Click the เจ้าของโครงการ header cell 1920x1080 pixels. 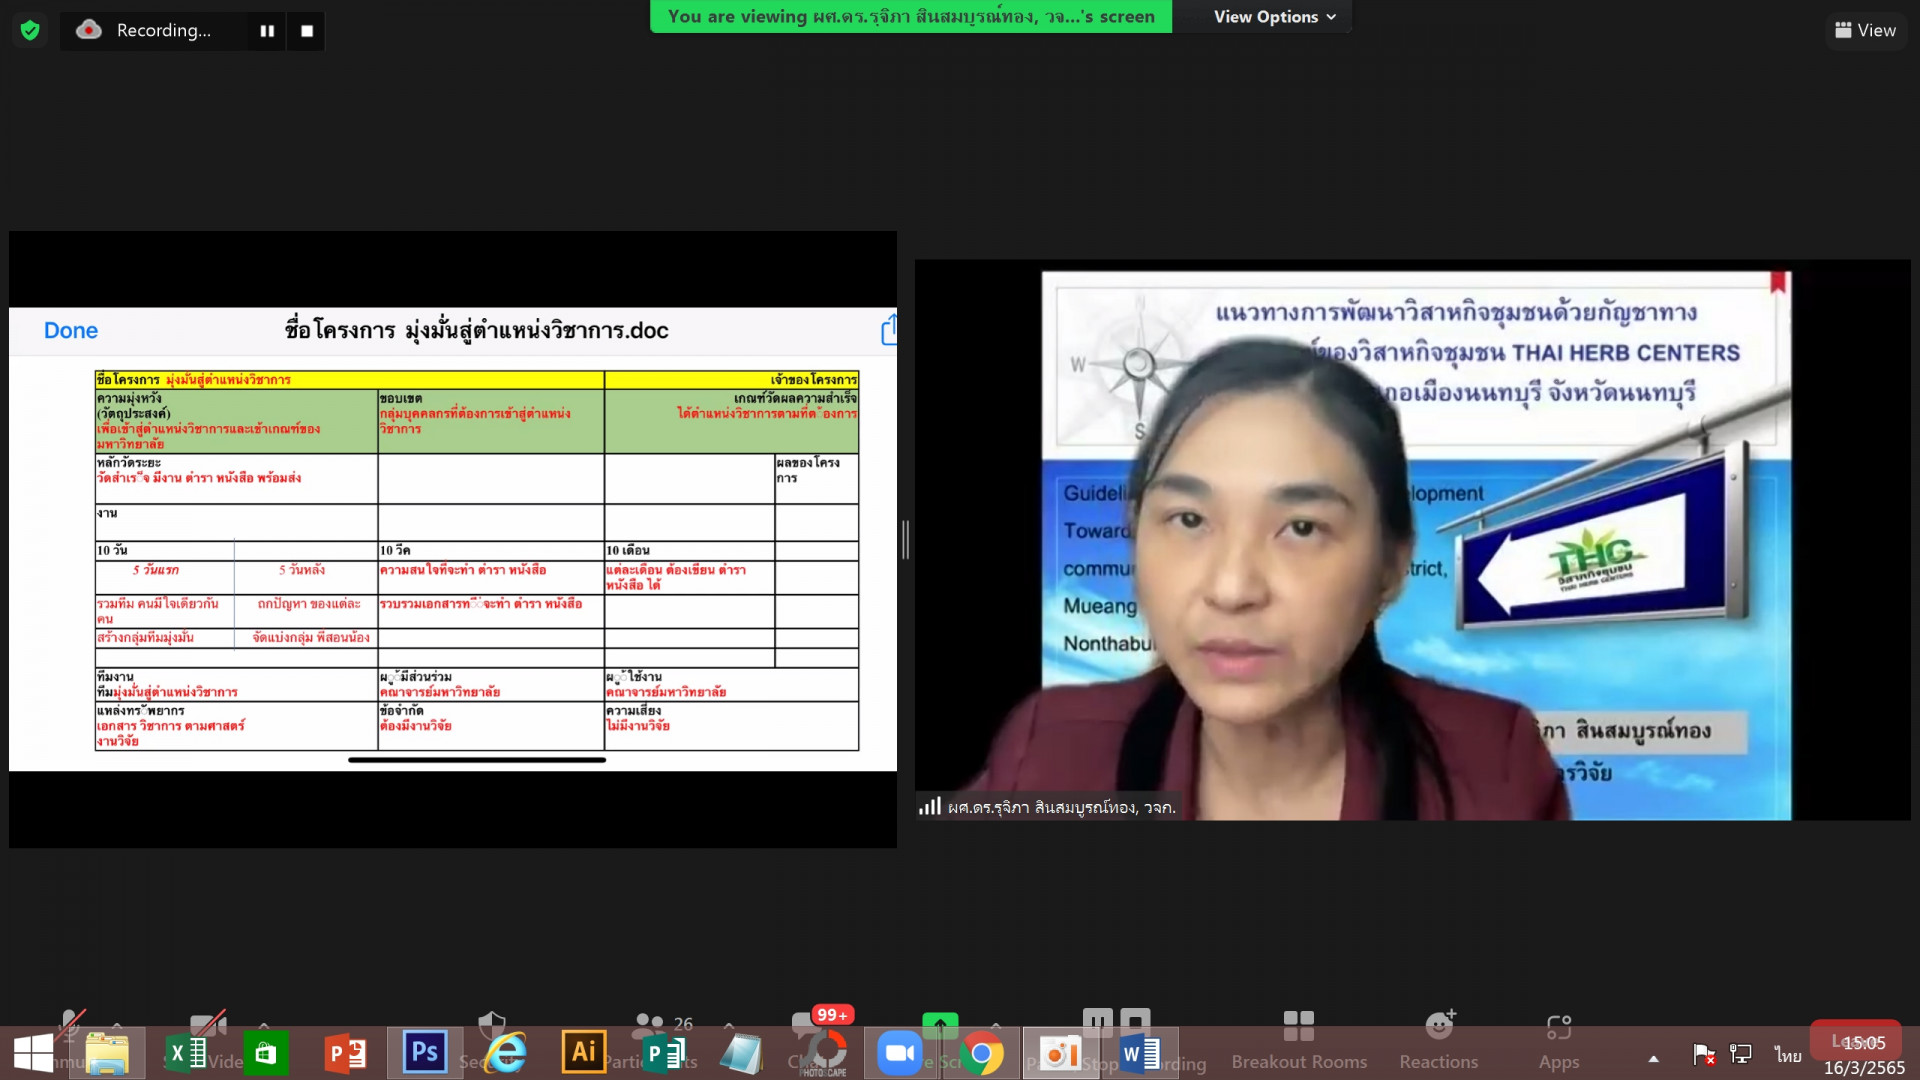click(731, 380)
